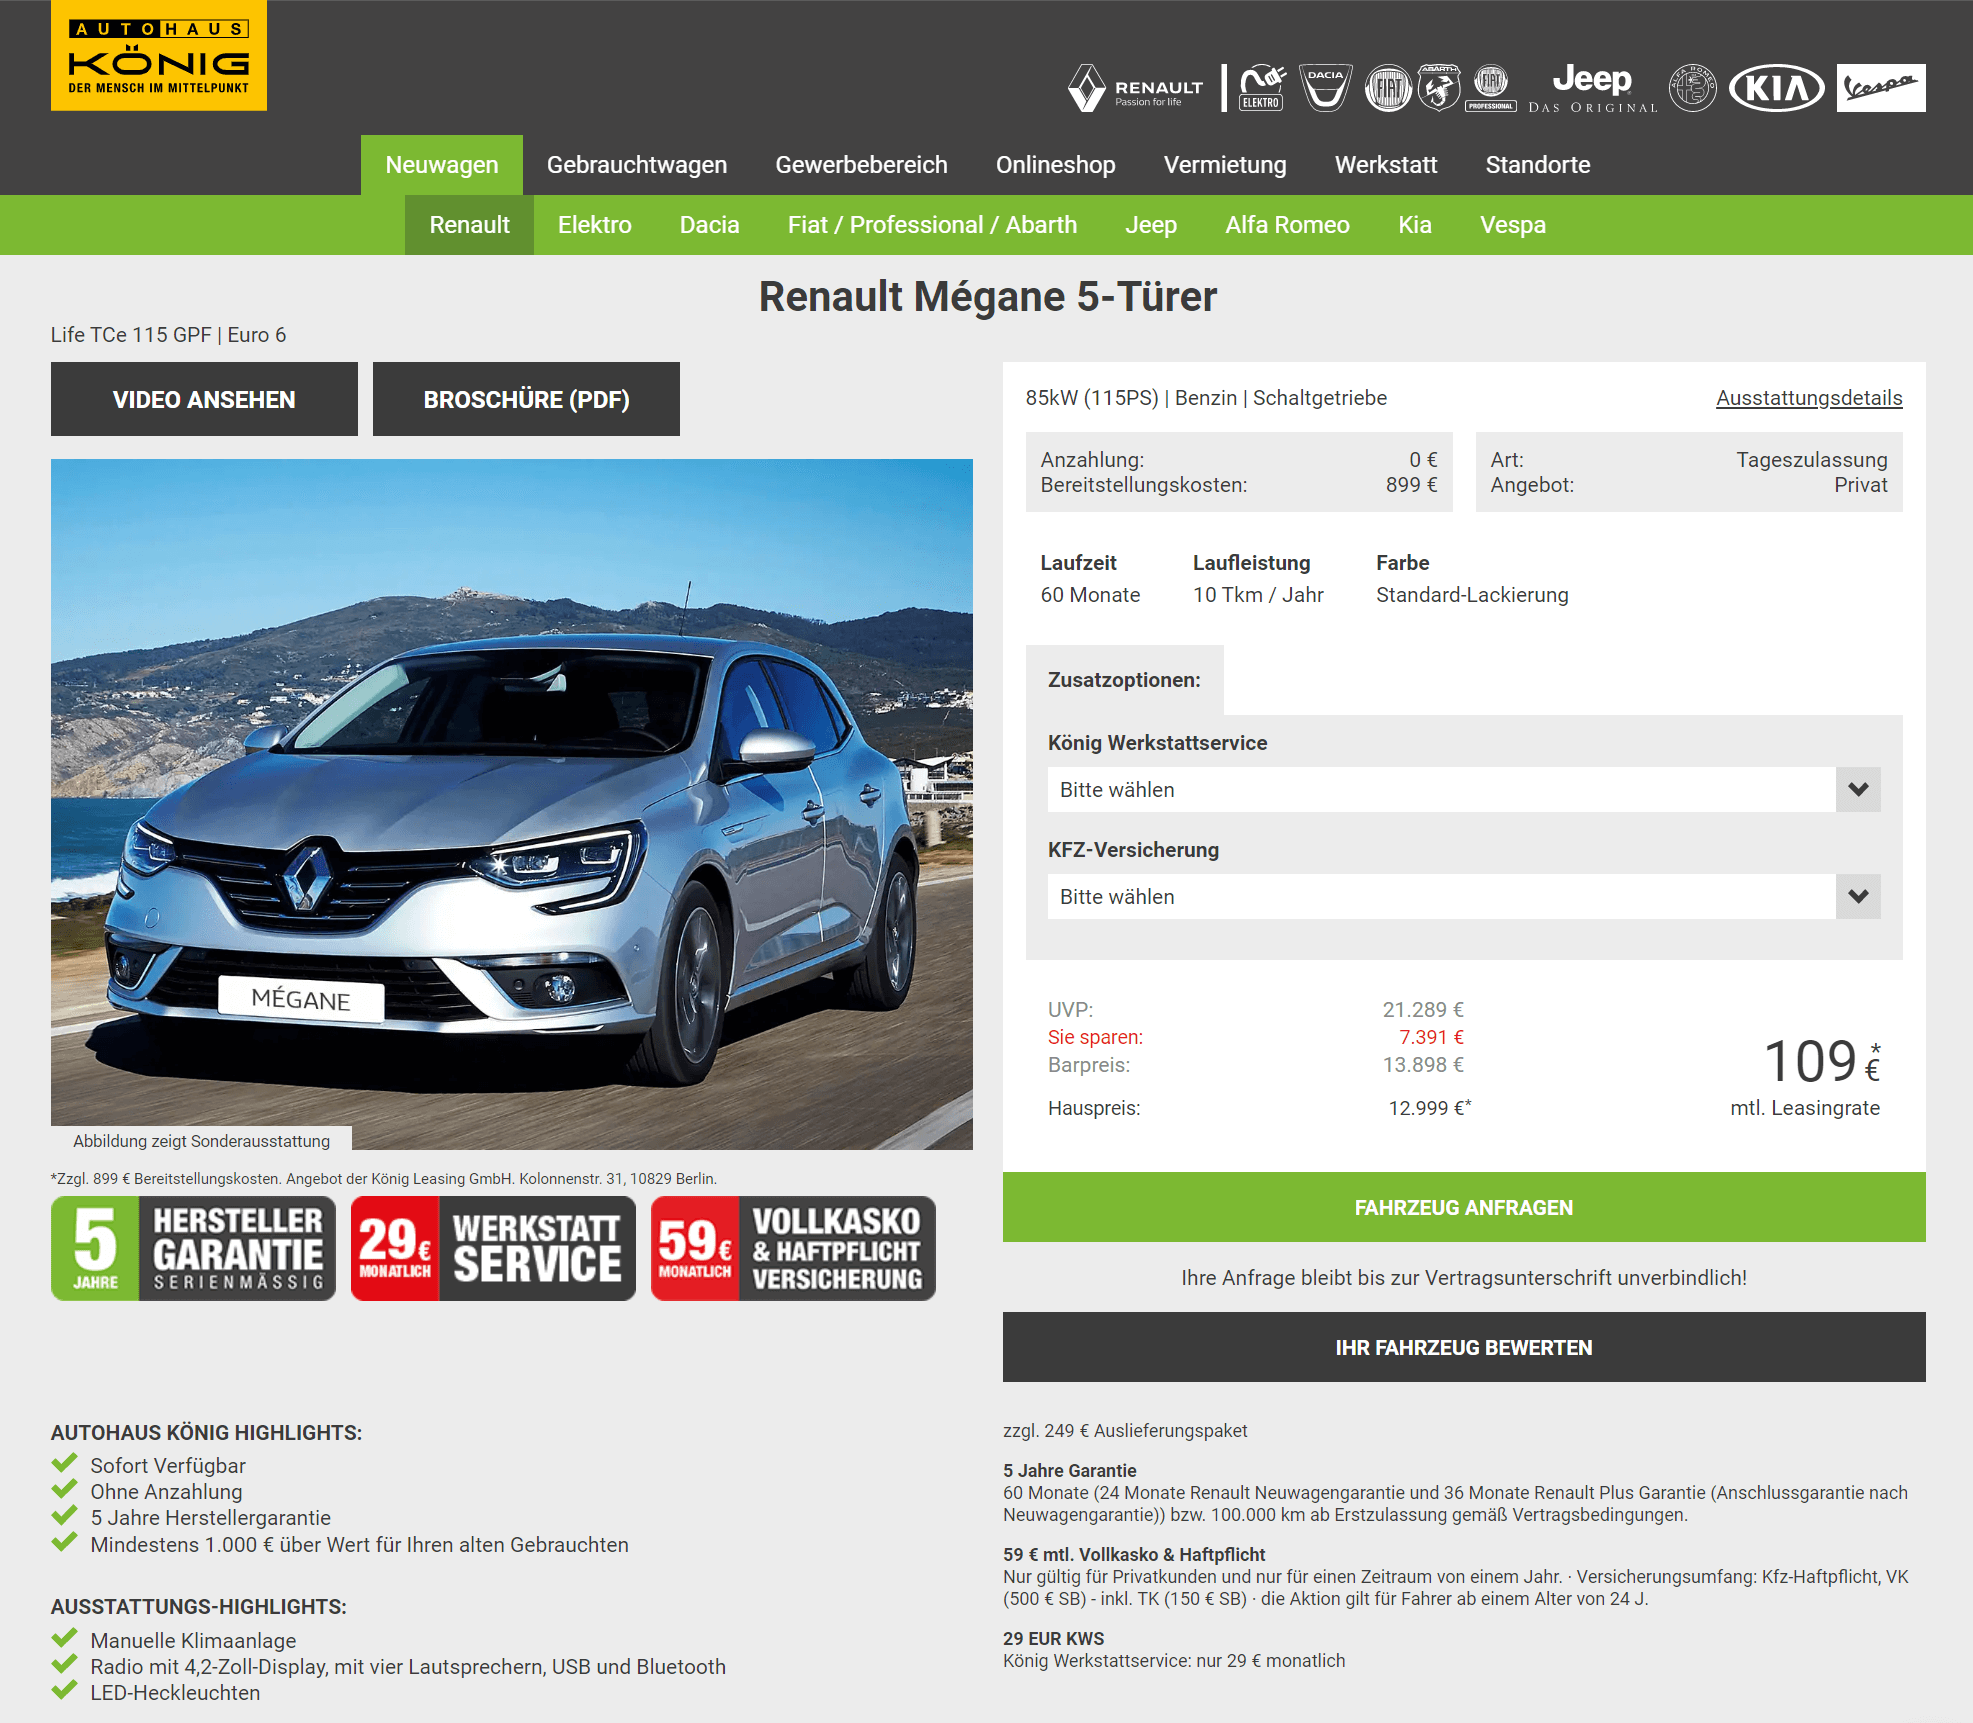Viewport: 1973px width, 1723px height.
Task: Go to Gebrauchtwagen menu
Action: click(637, 165)
